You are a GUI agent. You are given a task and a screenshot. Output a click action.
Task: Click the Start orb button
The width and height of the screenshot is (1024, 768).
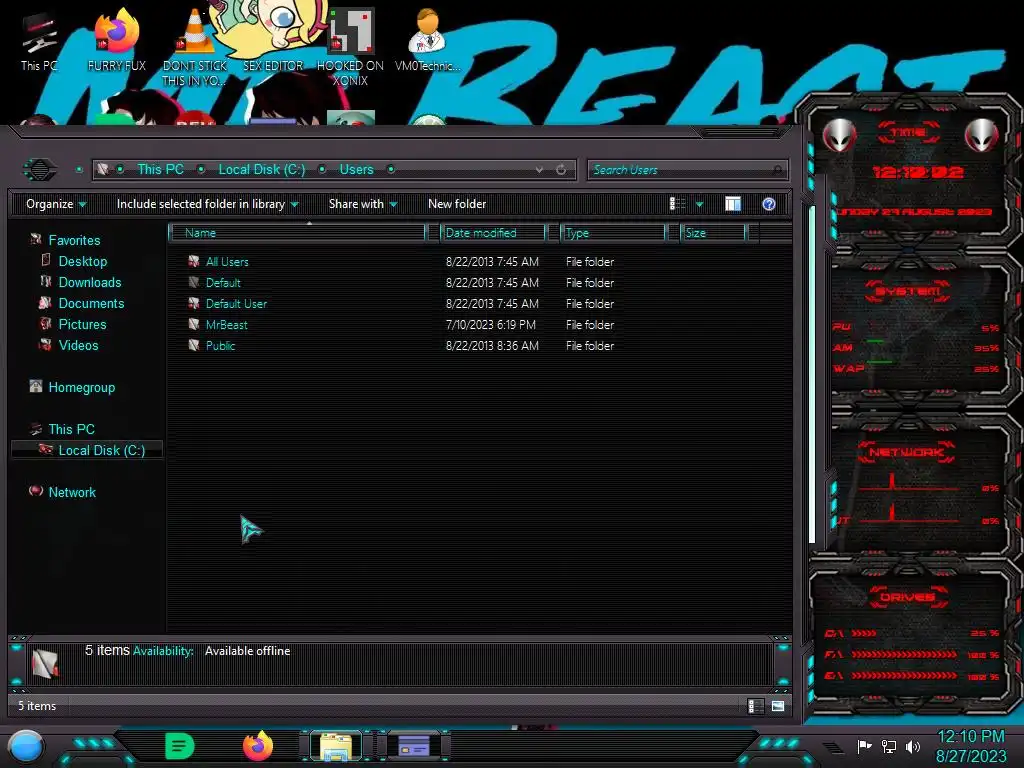[x=27, y=746]
